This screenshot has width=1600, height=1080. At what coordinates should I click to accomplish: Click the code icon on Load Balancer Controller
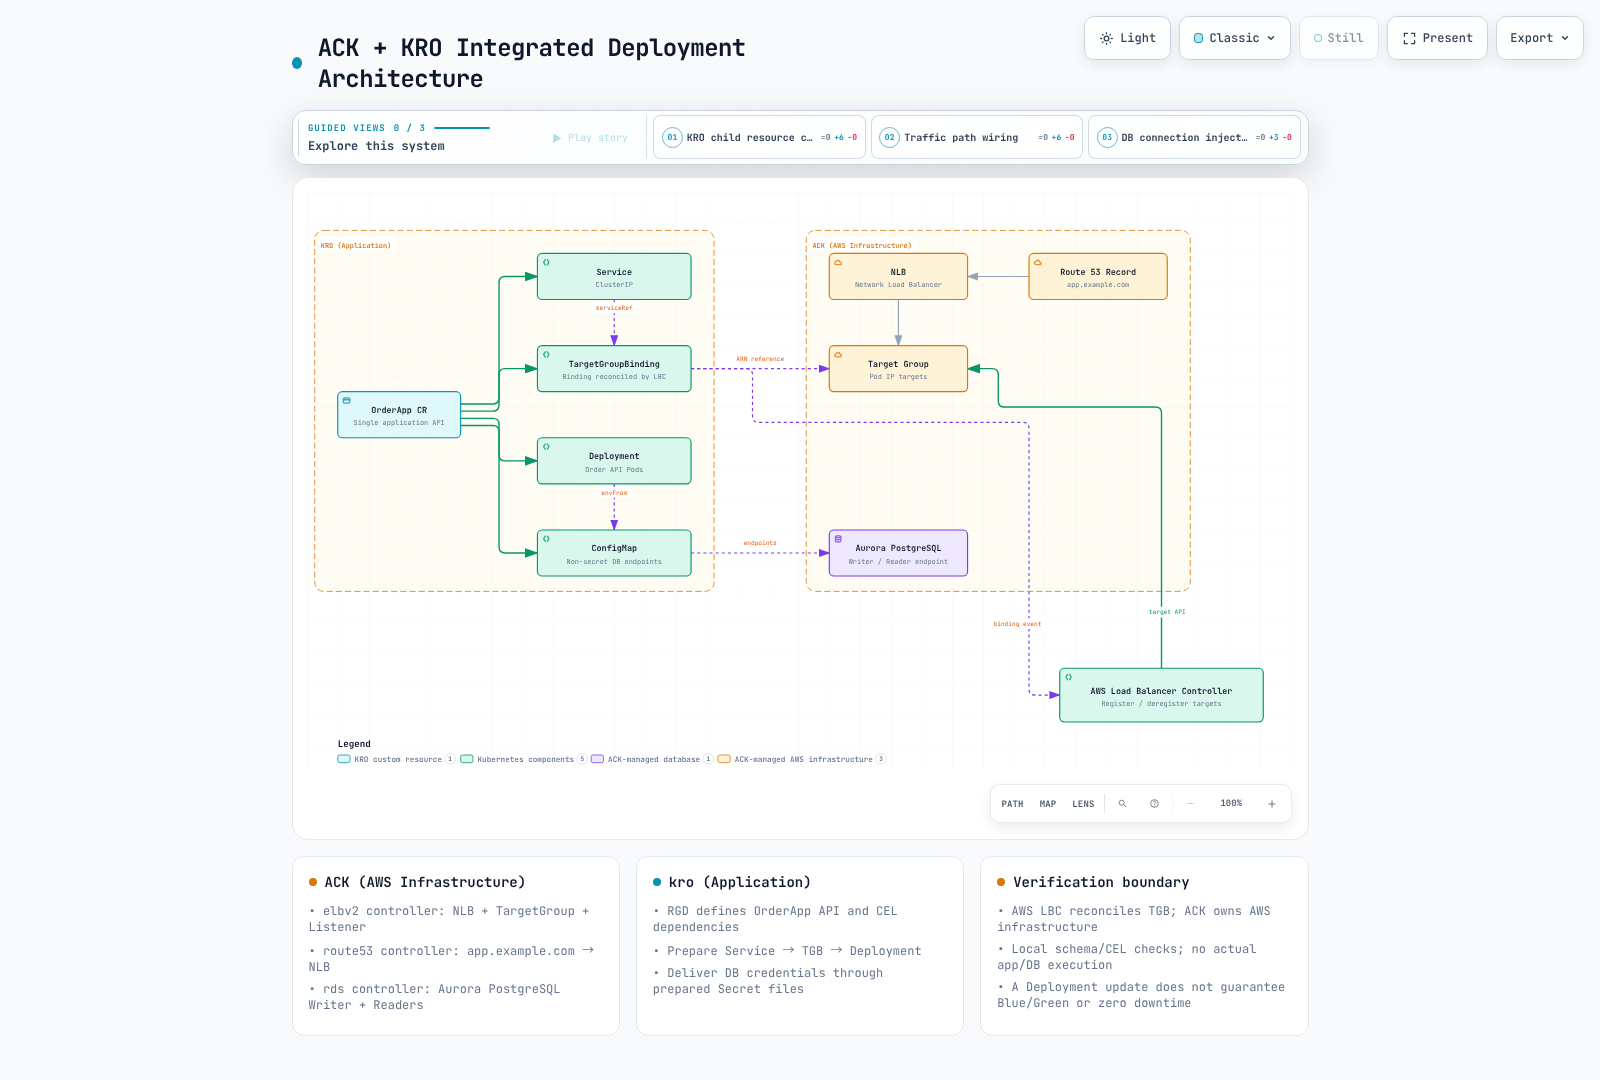point(1068,678)
